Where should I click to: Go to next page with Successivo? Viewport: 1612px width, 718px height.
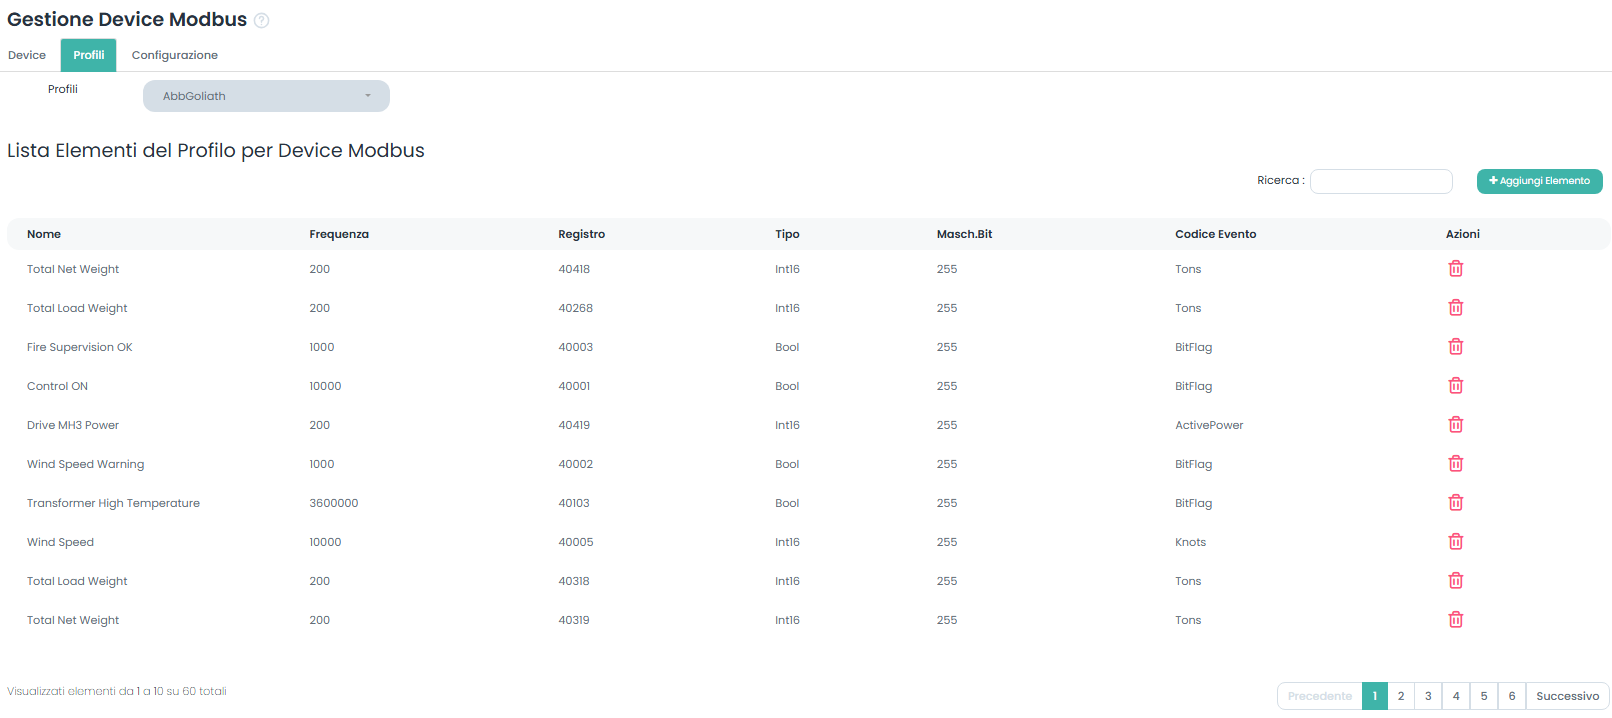pos(1567,696)
